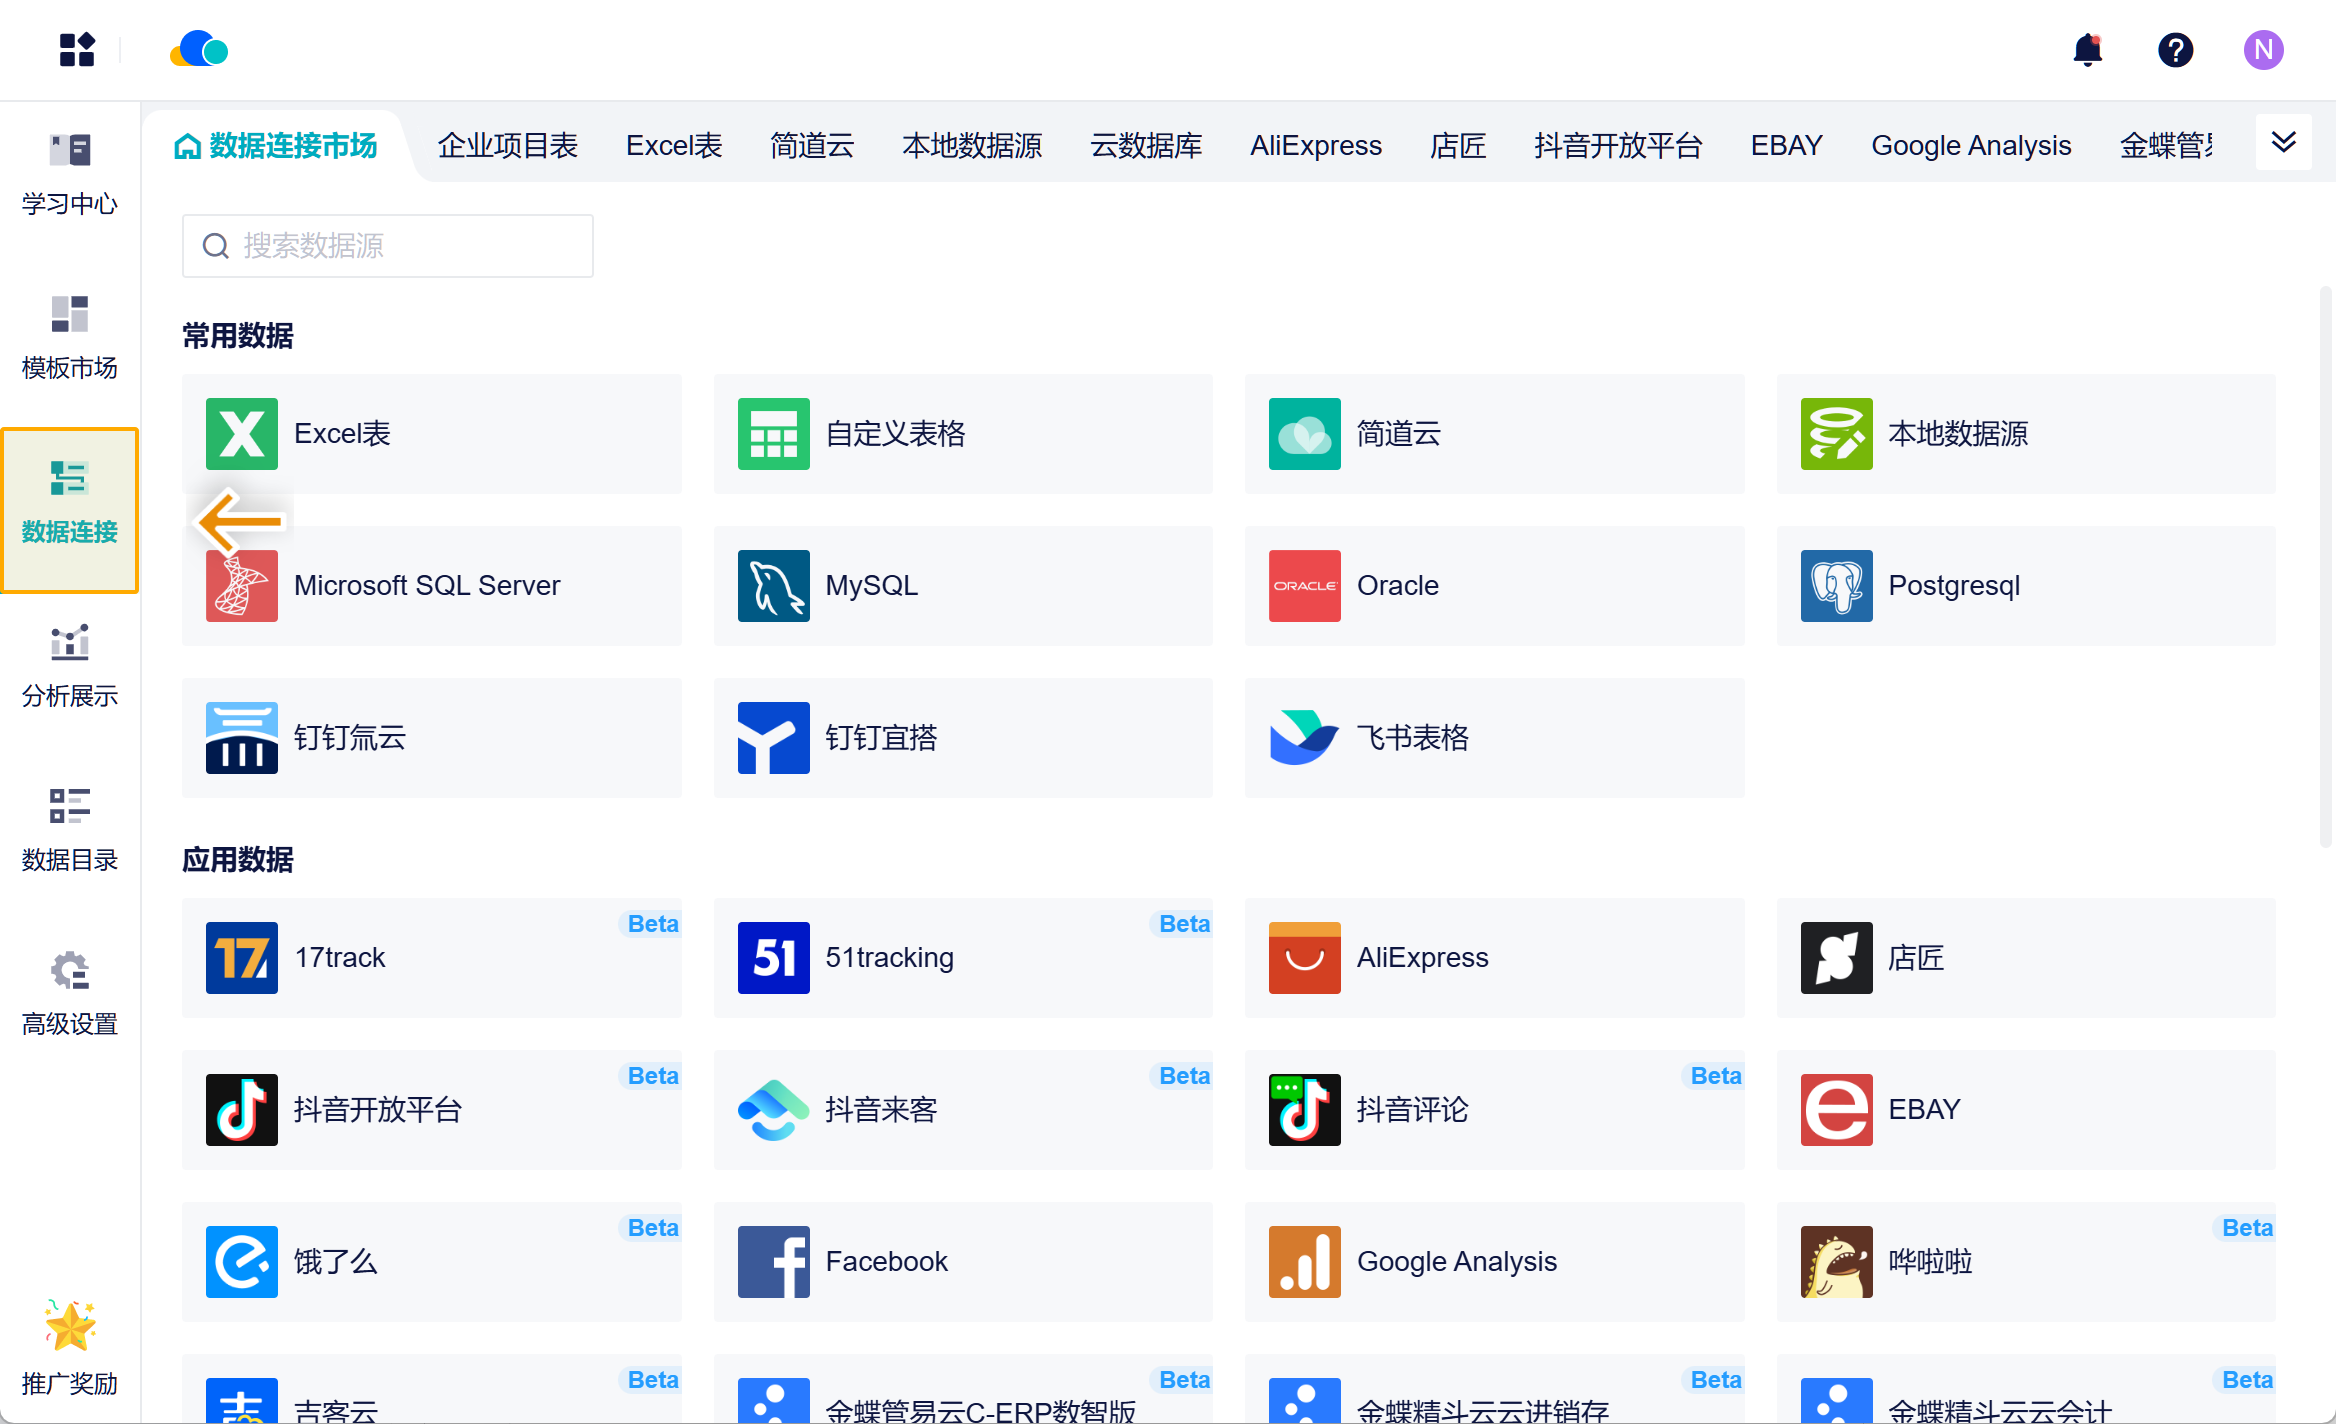This screenshot has height=1424, width=2336.
Task: Click the 51tracking label
Action: tap(890, 958)
